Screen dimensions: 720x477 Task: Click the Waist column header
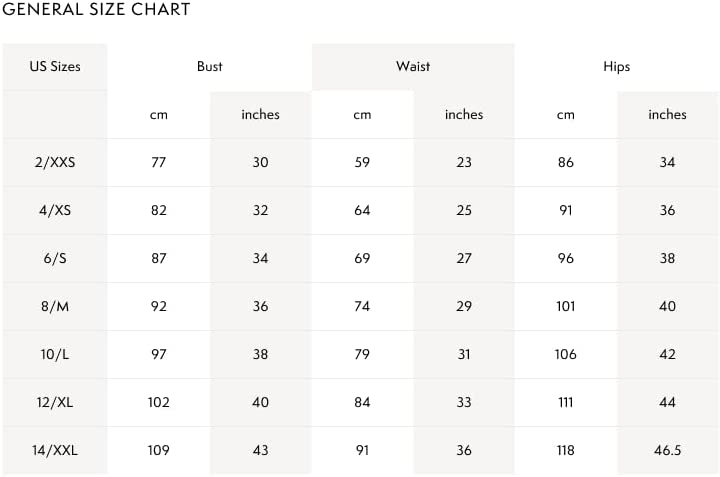[413, 67]
